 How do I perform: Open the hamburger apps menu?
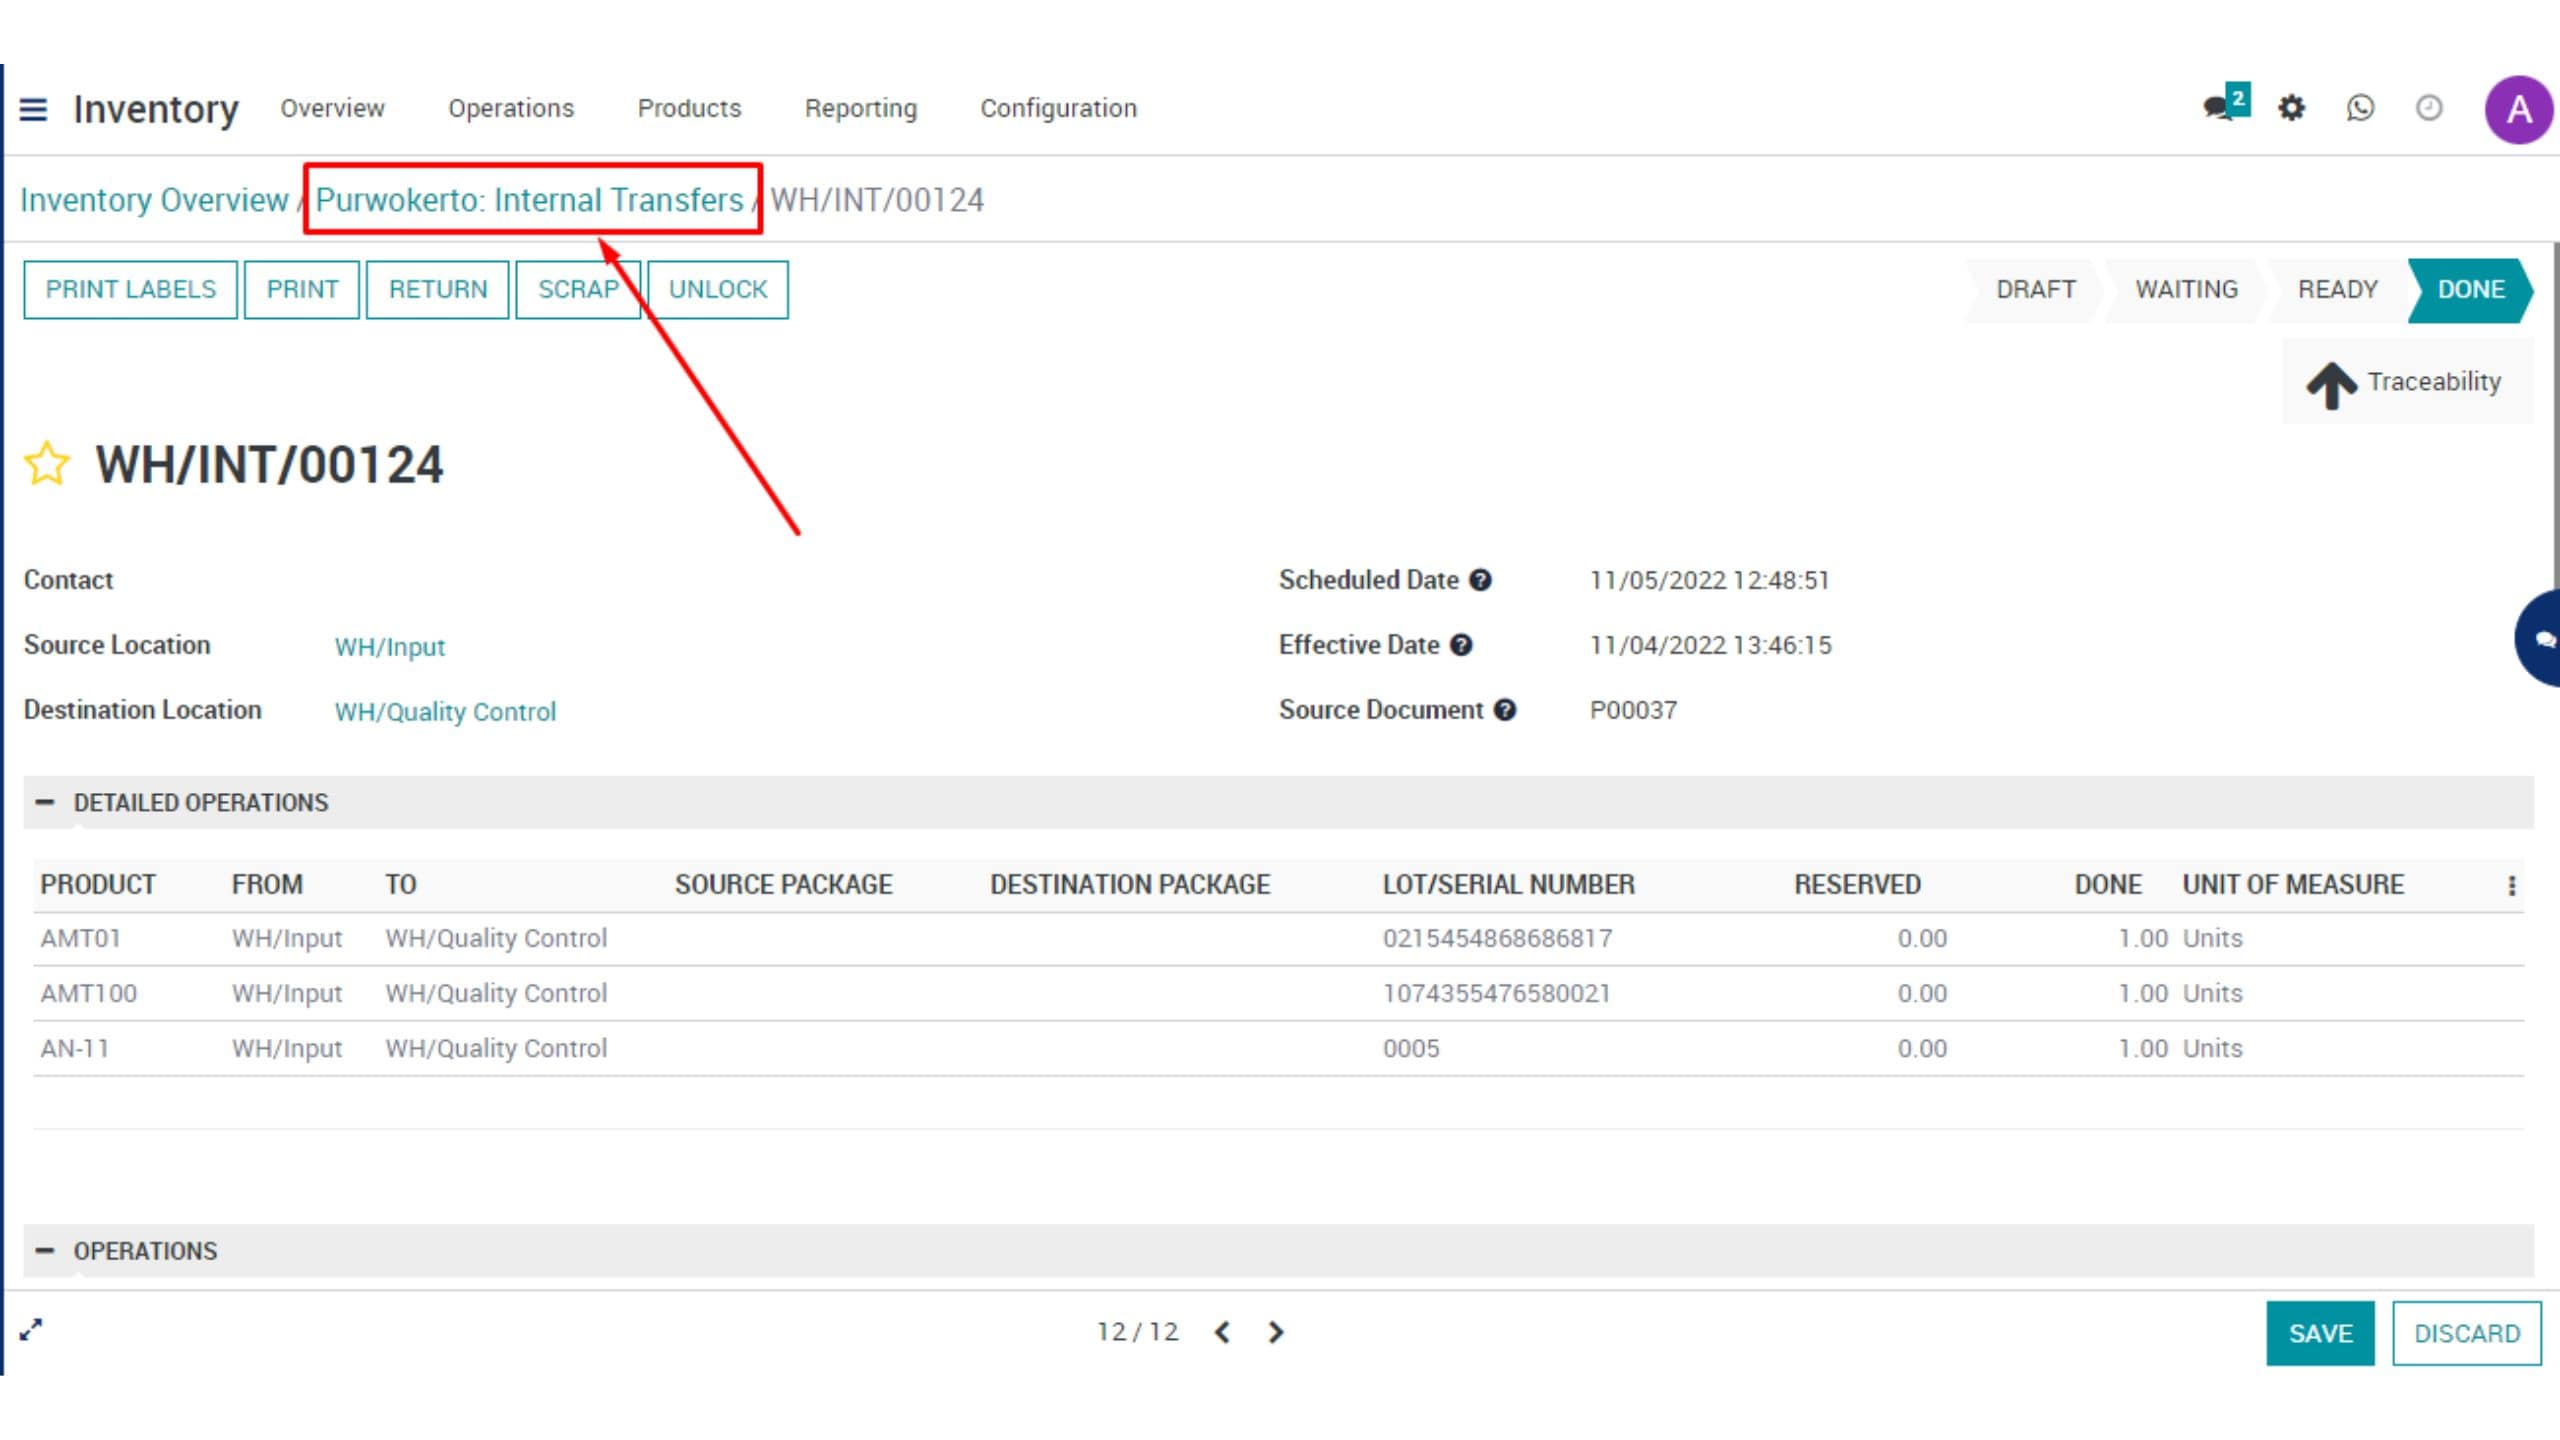click(33, 108)
